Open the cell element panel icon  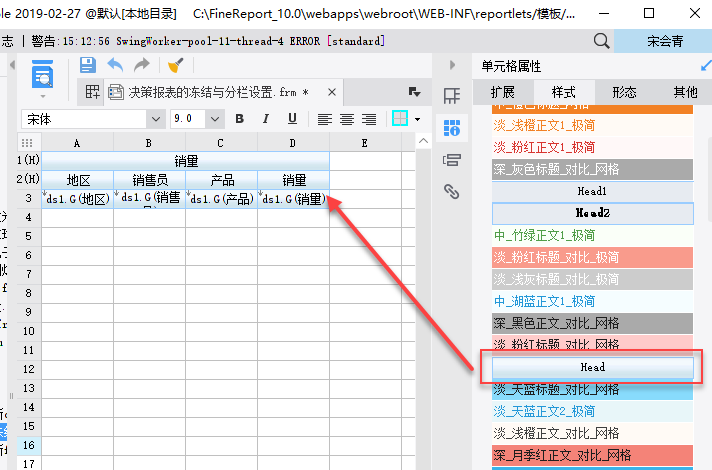pyautogui.click(x=452, y=95)
